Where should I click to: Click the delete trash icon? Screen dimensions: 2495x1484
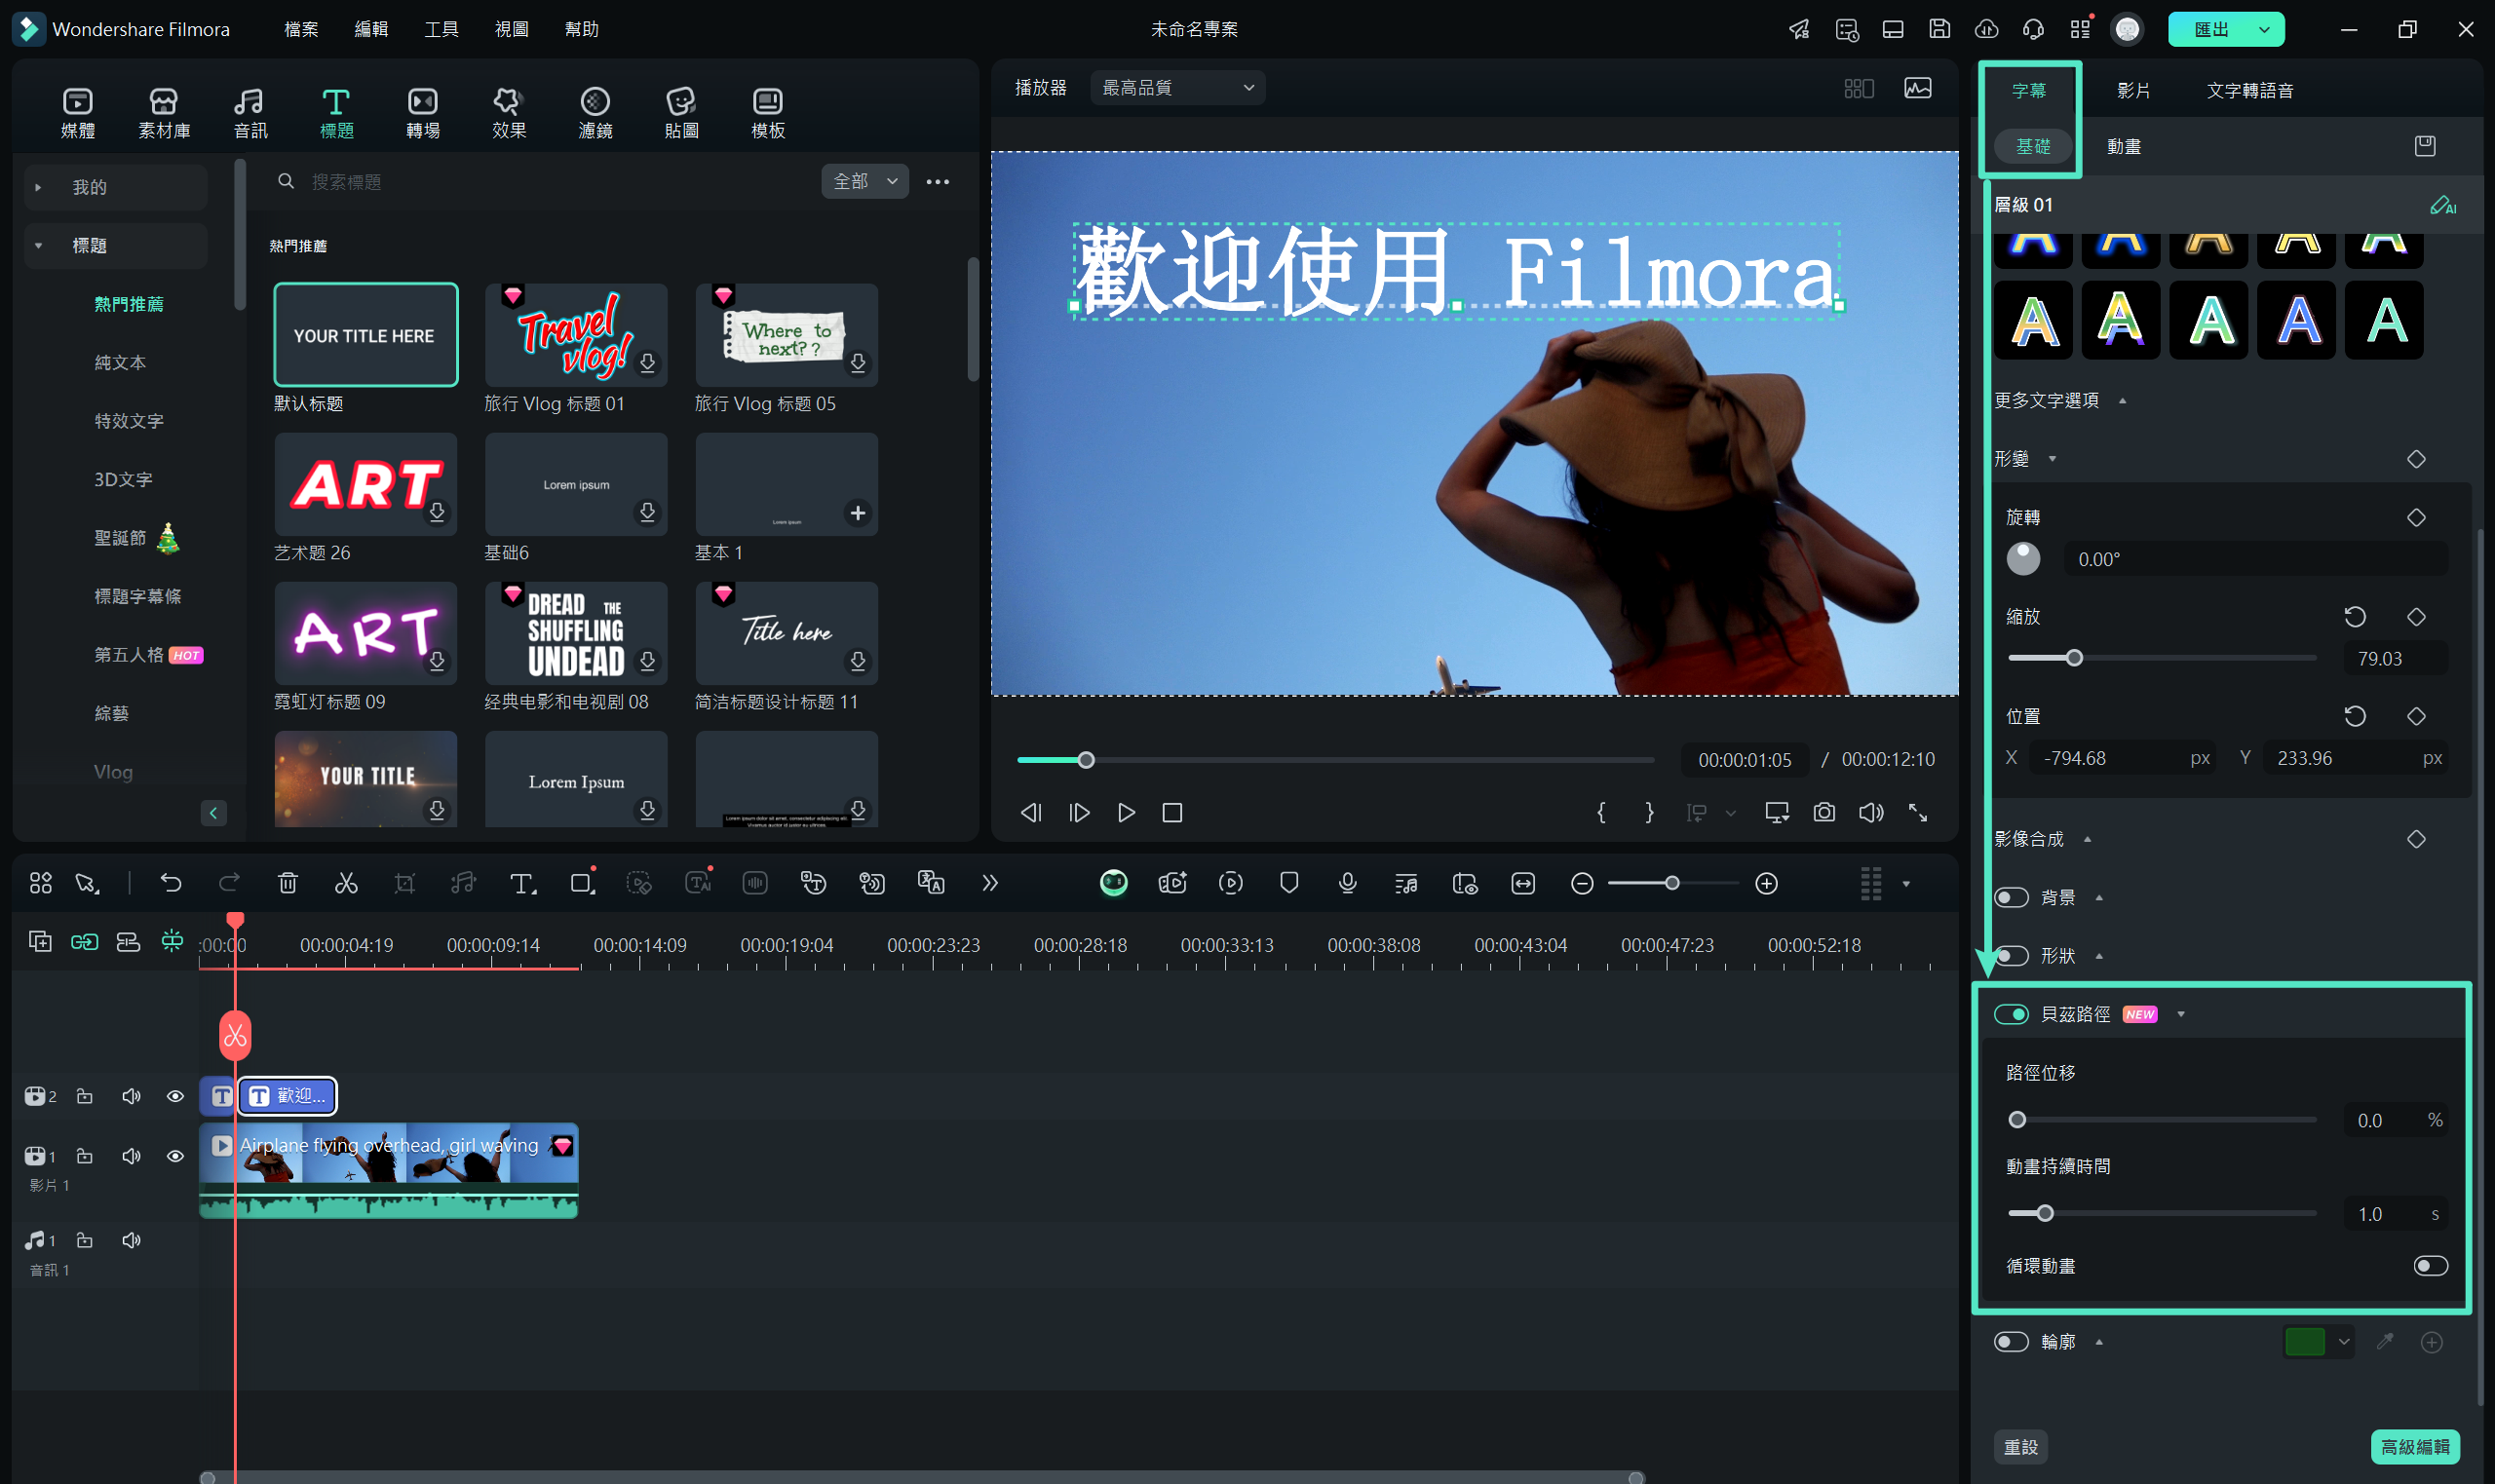288,882
